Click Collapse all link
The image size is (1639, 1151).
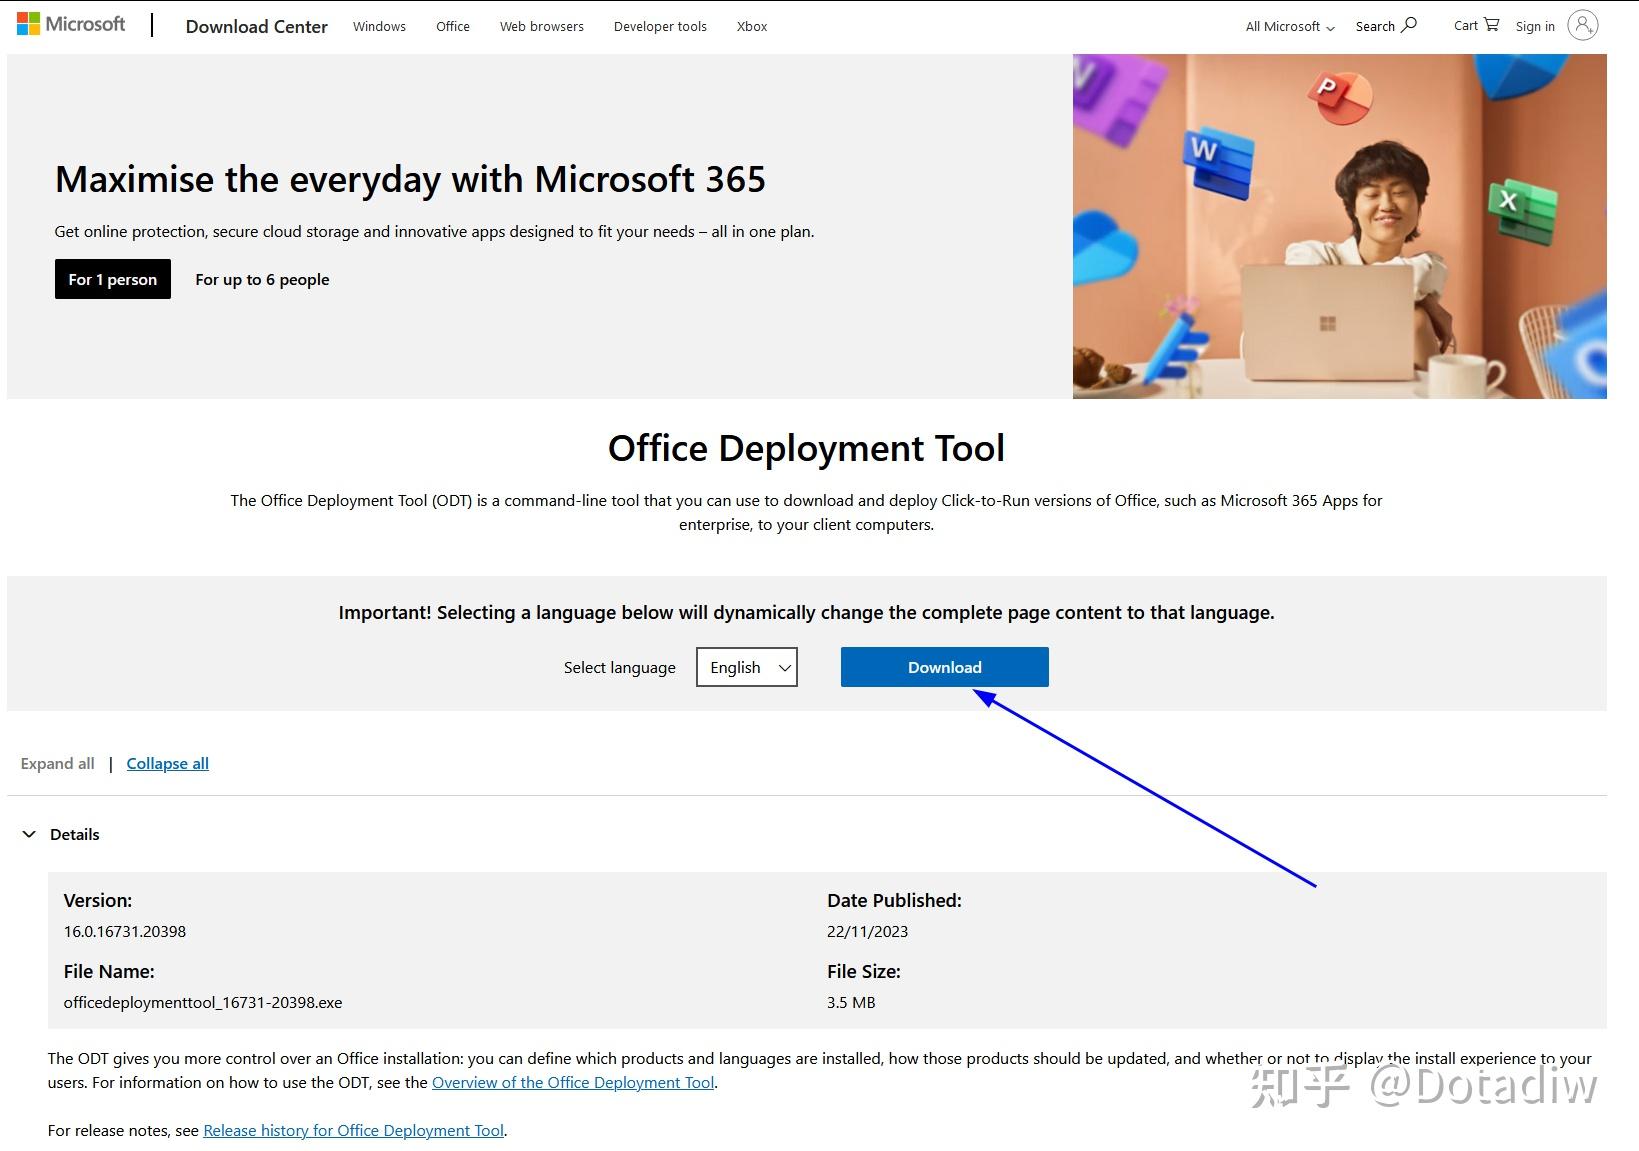click(167, 763)
